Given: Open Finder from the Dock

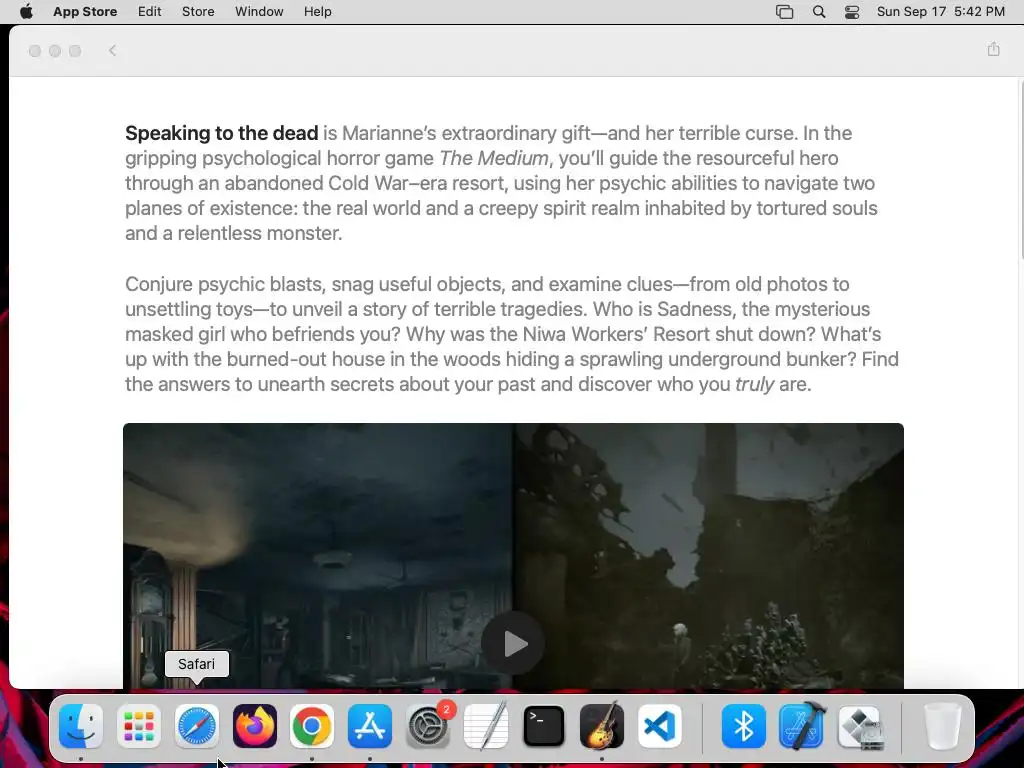Looking at the screenshot, I should [81, 726].
